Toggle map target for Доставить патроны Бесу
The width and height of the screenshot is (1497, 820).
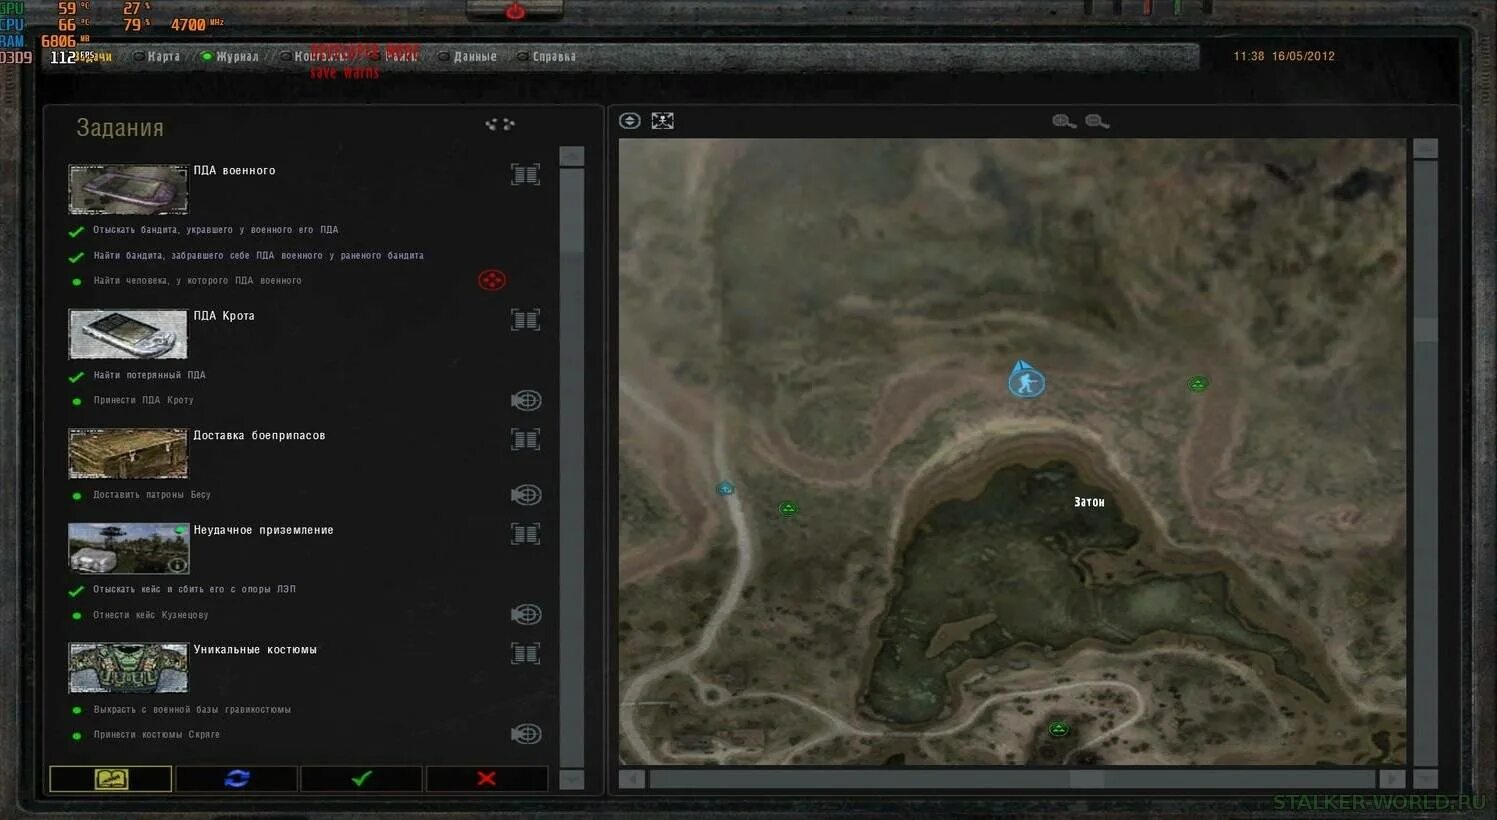[x=526, y=495]
